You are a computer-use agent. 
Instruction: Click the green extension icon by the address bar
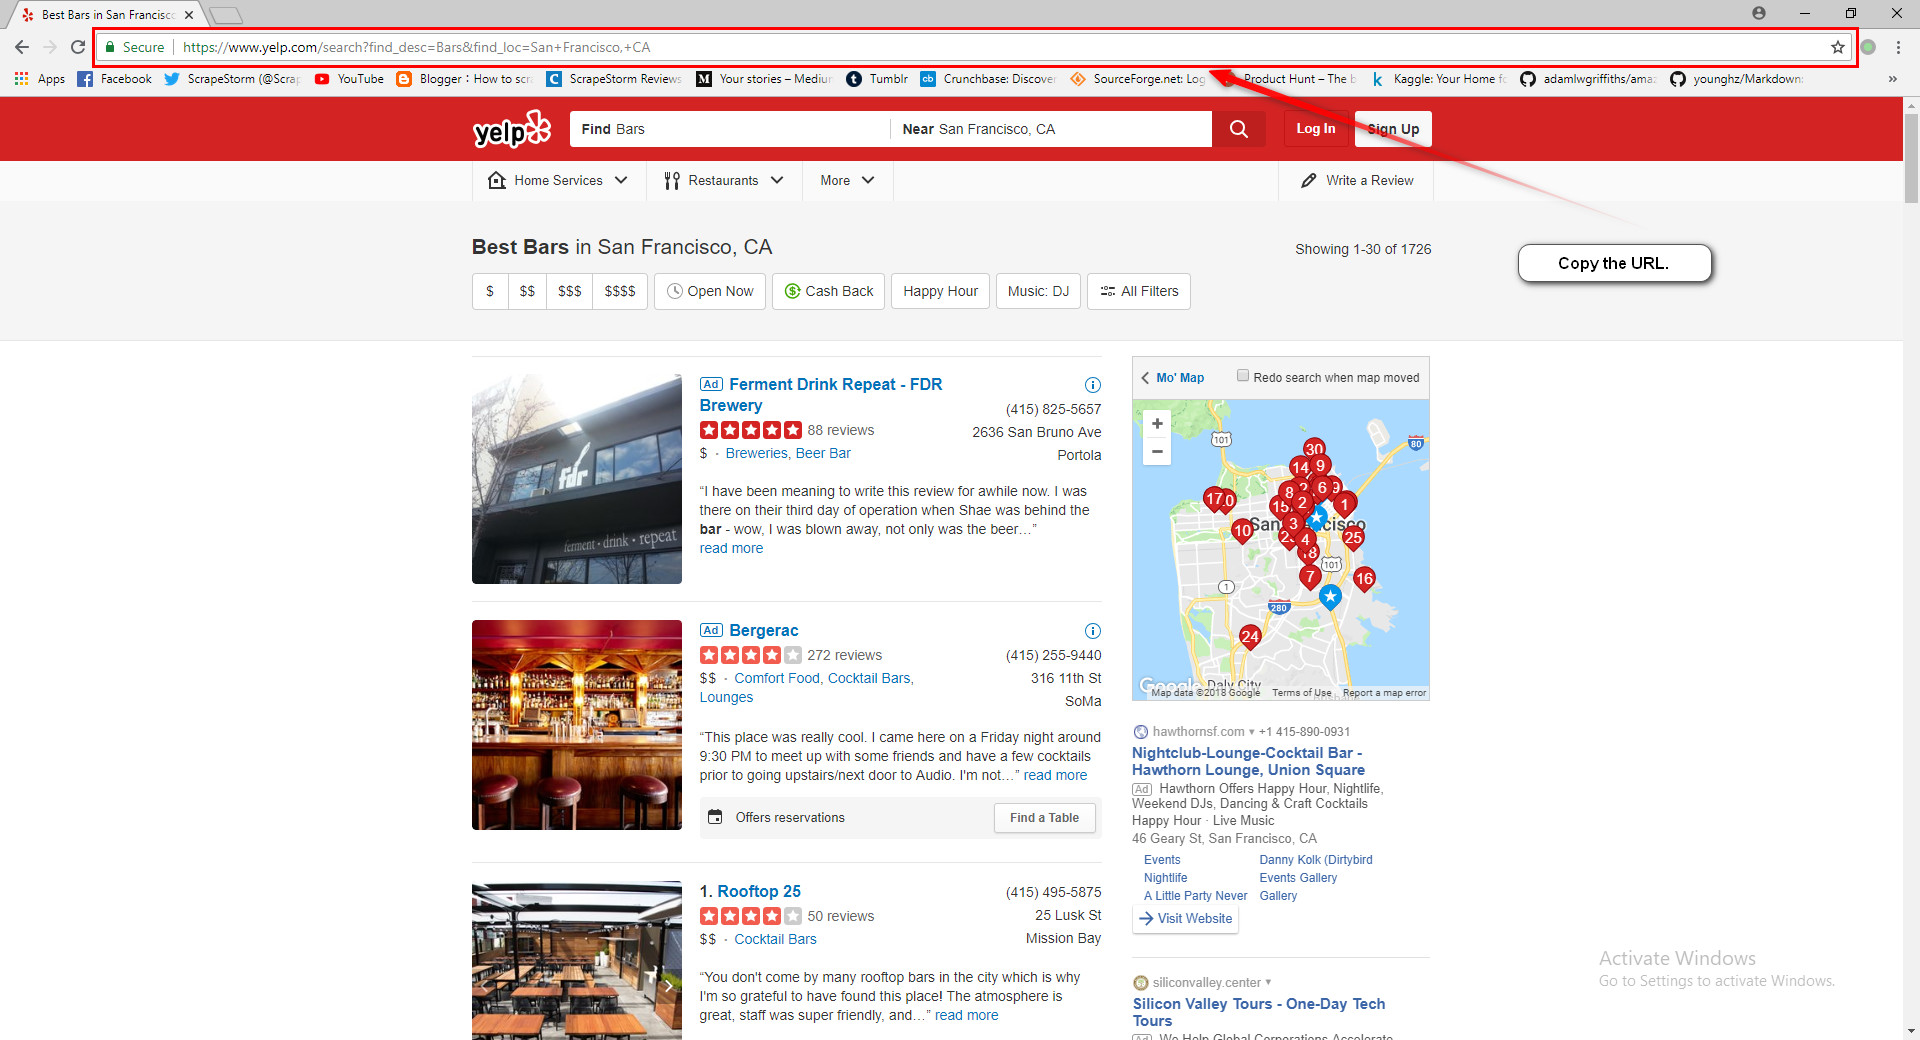1868,47
